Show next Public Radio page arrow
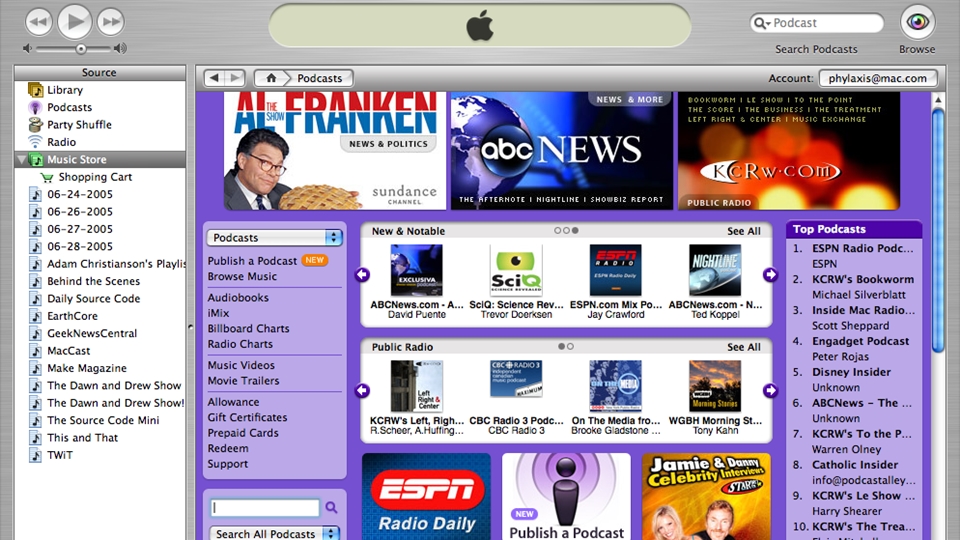Viewport: 960px width, 540px height. 770,391
